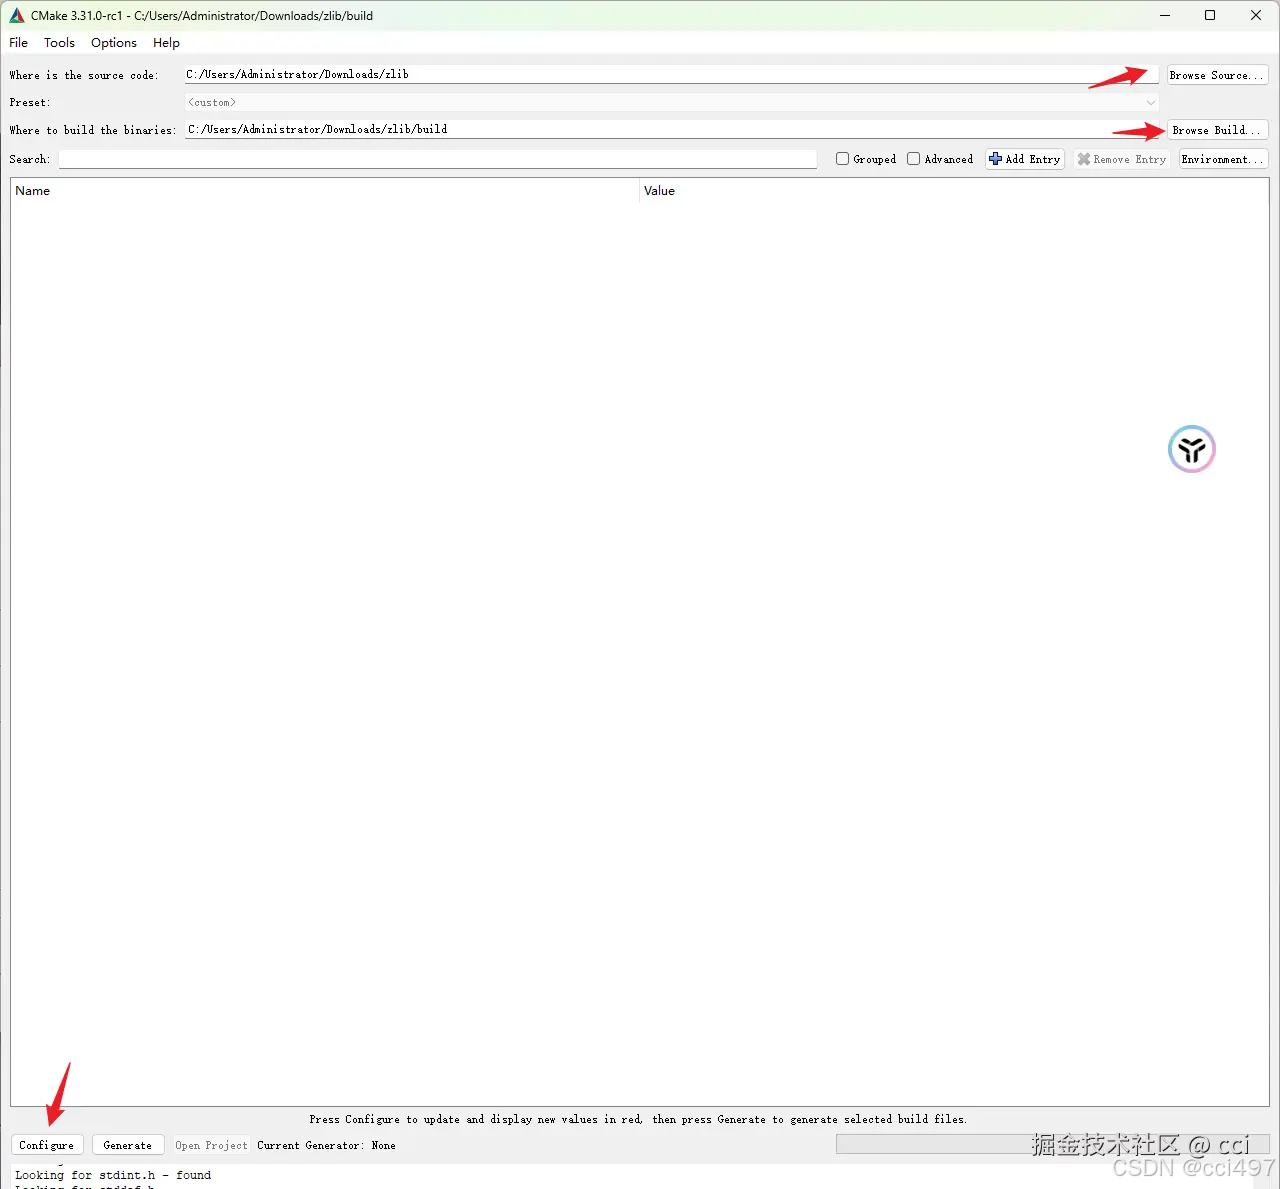The height and width of the screenshot is (1189, 1280).
Task: Click the CMake logo in title bar
Action: [x=16, y=15]
